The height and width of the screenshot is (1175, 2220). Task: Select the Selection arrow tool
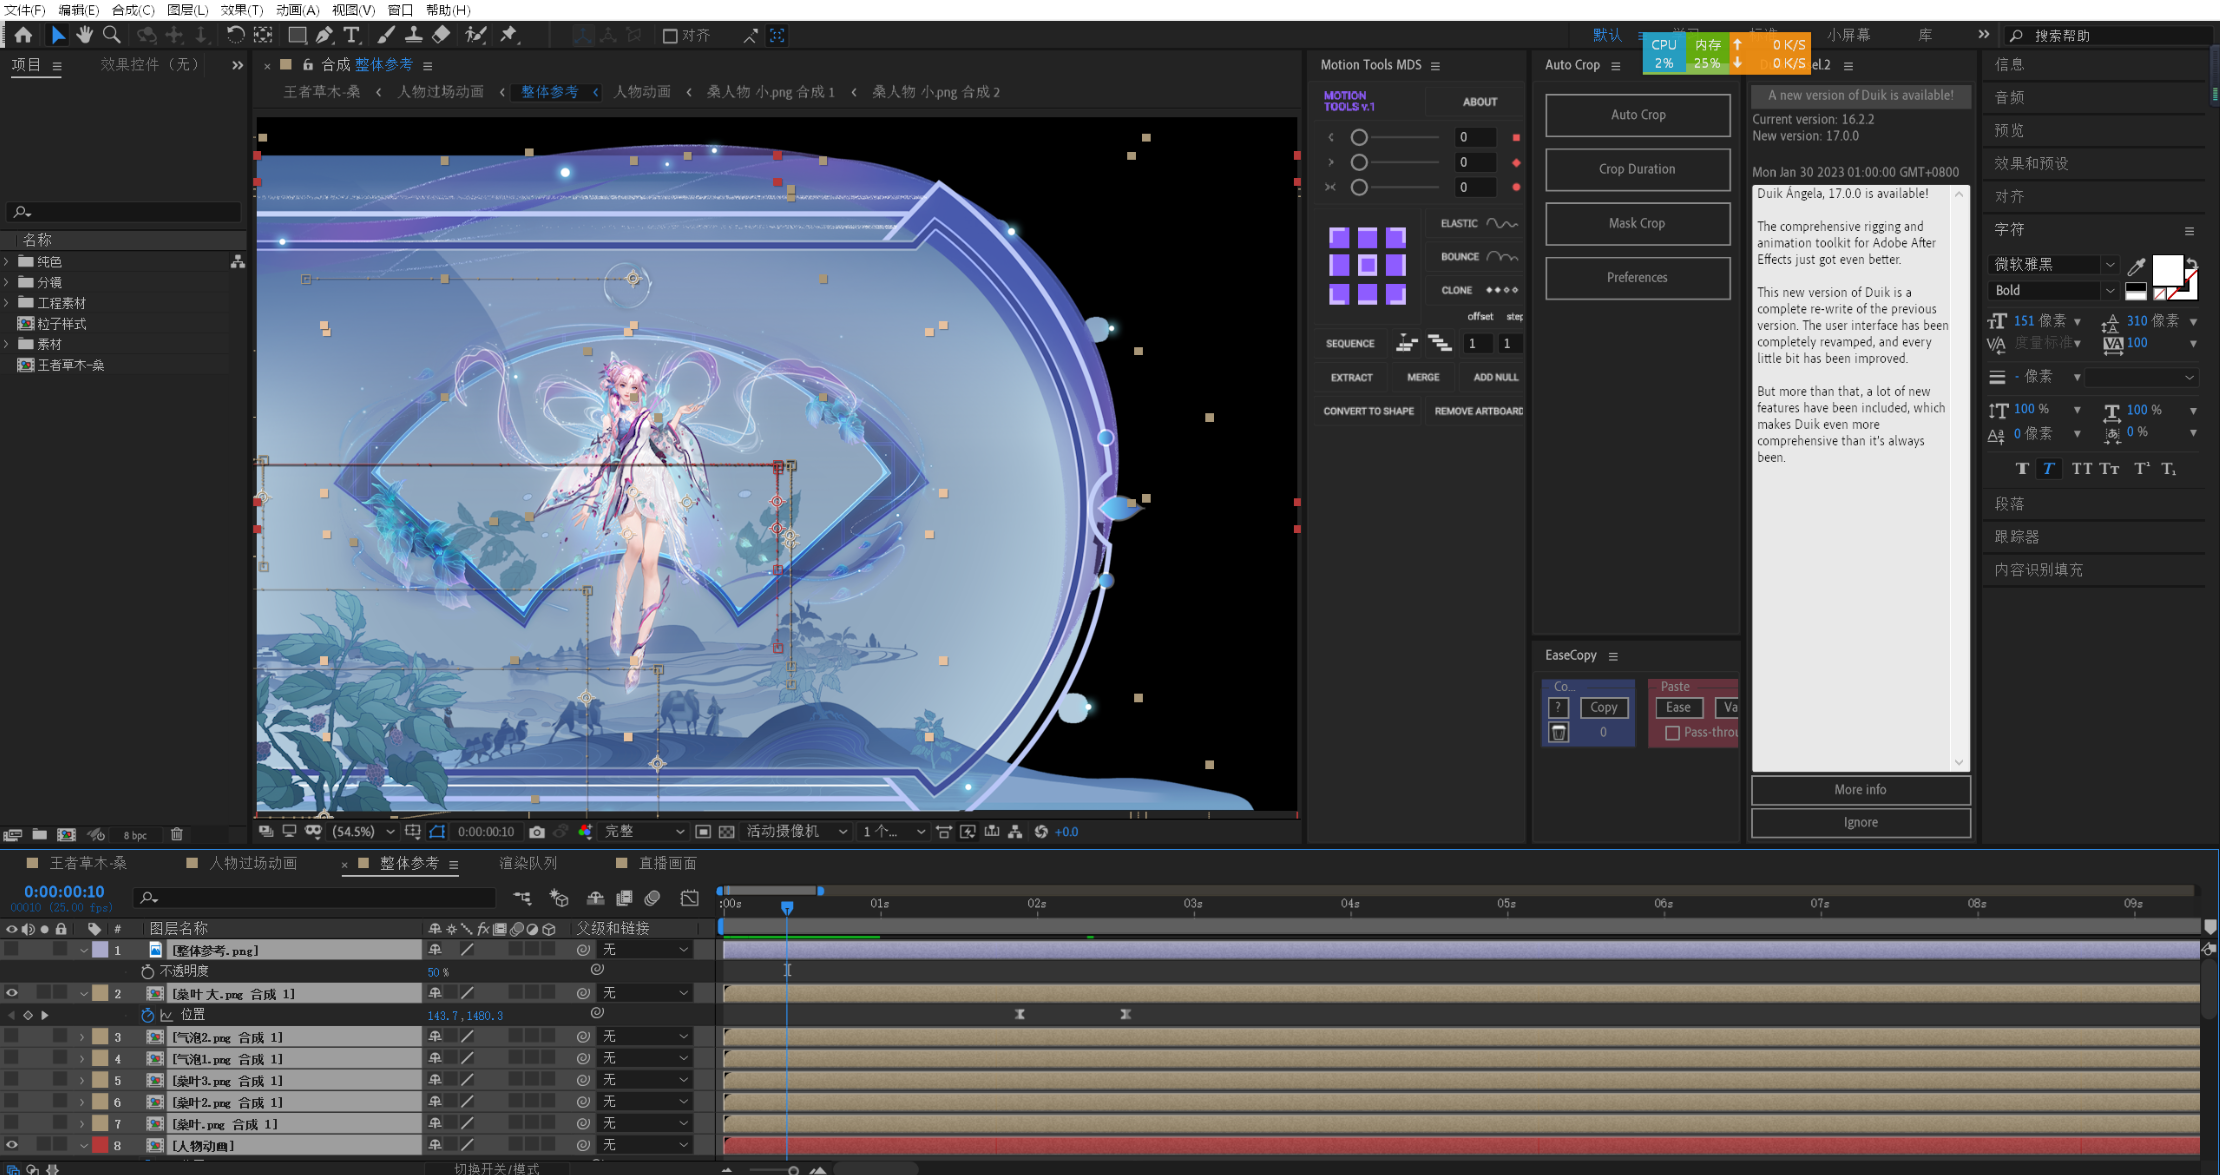click(58, 35)
